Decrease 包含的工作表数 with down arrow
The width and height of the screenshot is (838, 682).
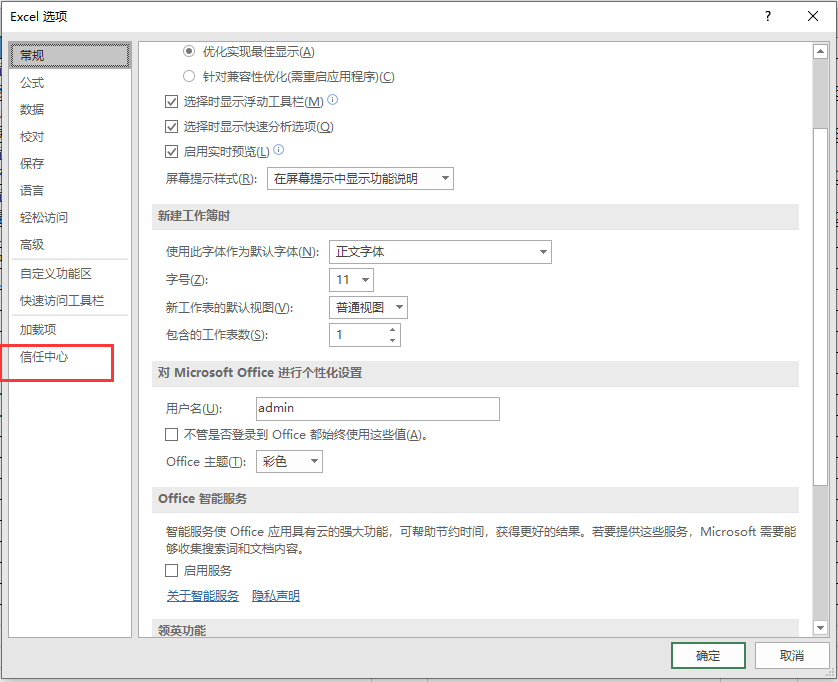pos(392,340)
